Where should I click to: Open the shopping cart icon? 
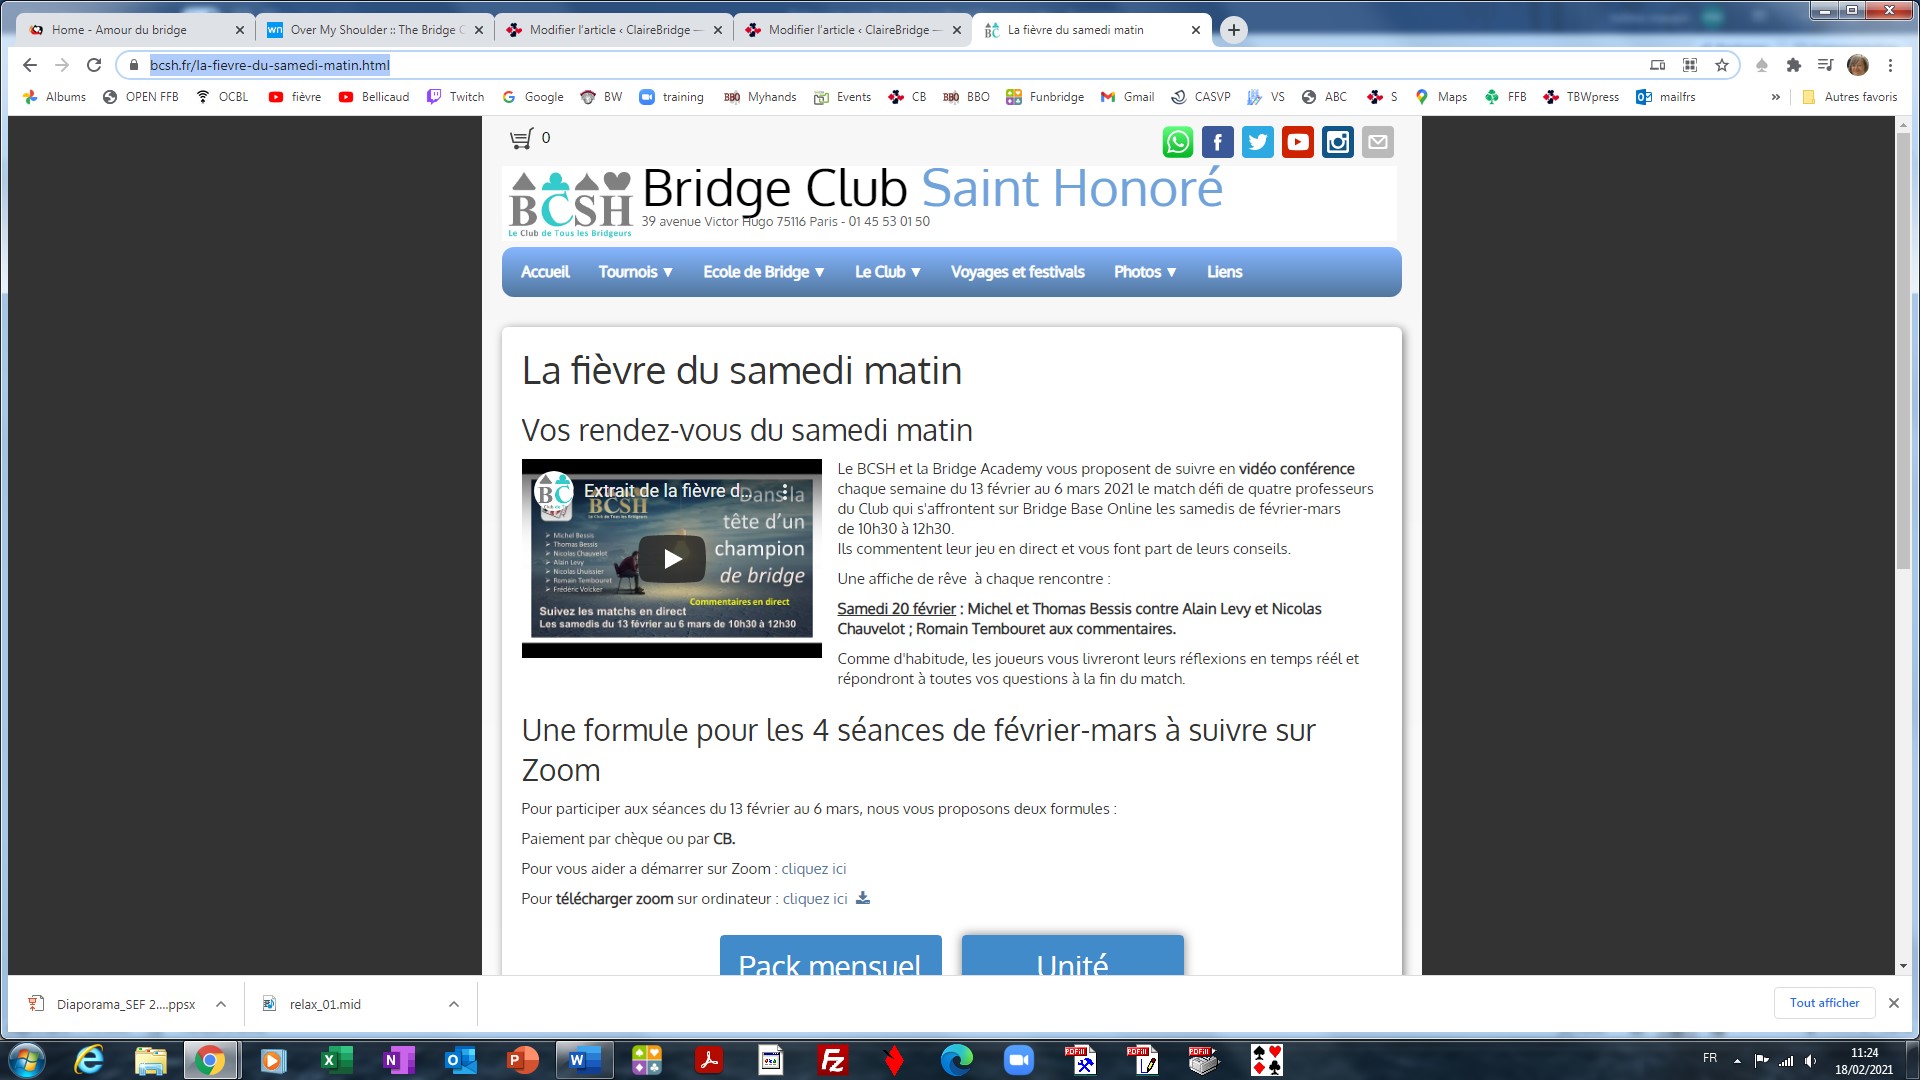coord(521,139)
